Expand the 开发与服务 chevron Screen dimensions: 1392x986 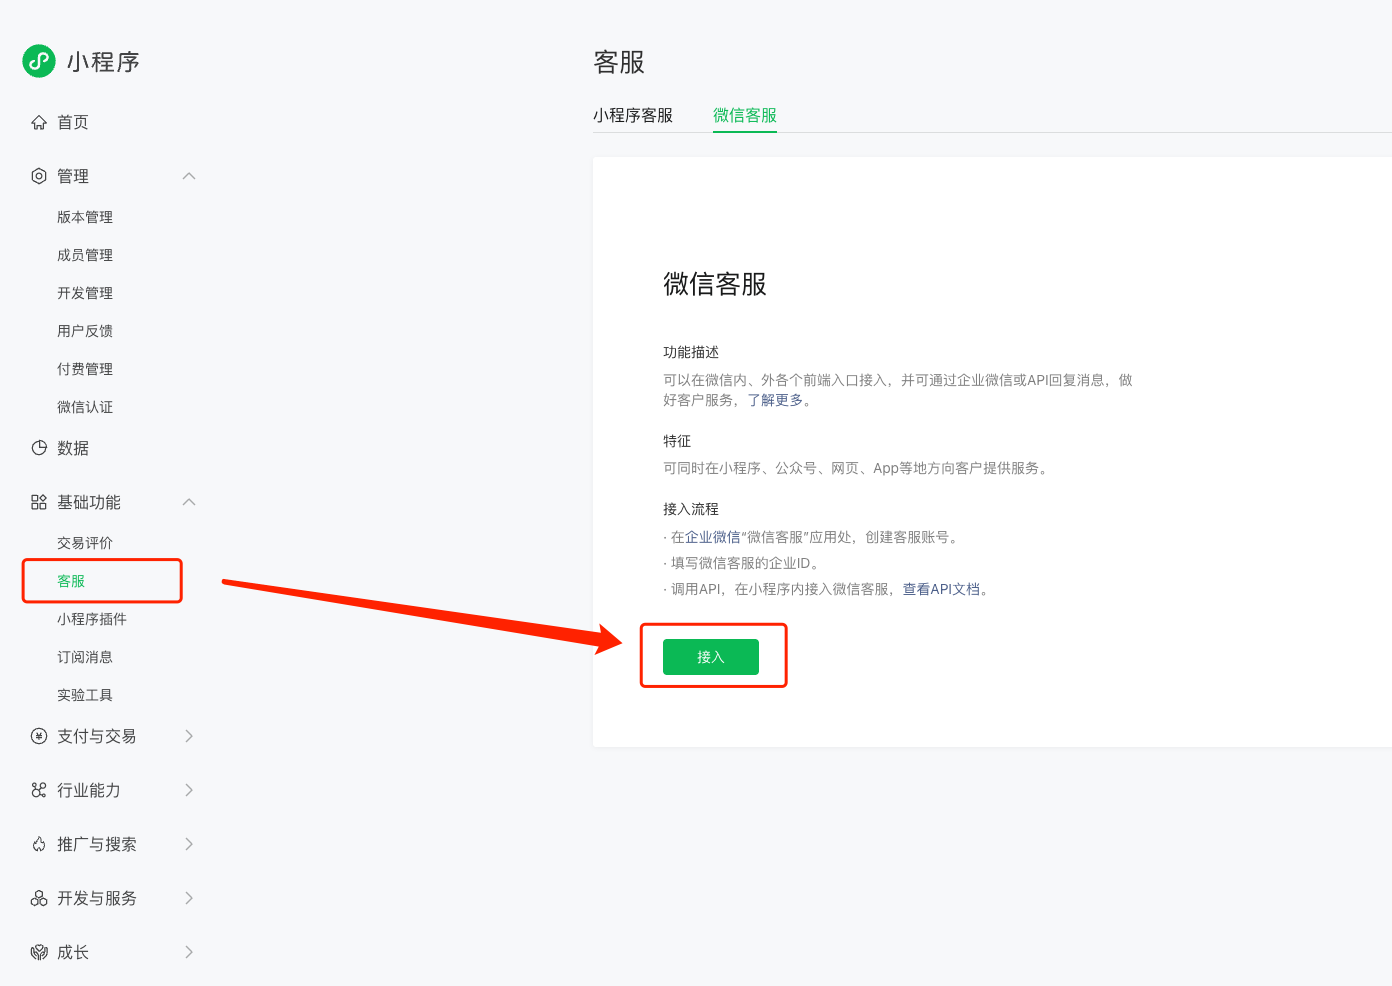tap(189, 898)
